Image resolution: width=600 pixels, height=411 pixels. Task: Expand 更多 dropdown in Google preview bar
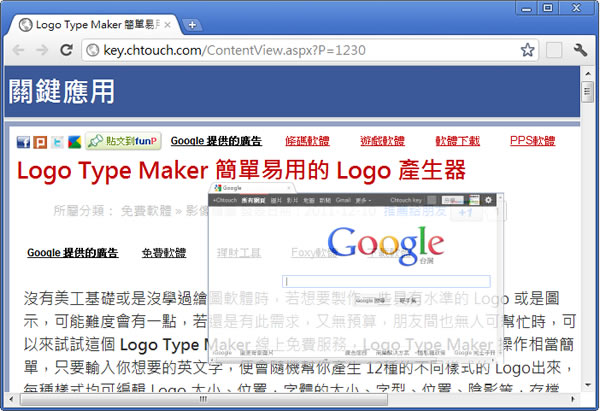point(363,200)
